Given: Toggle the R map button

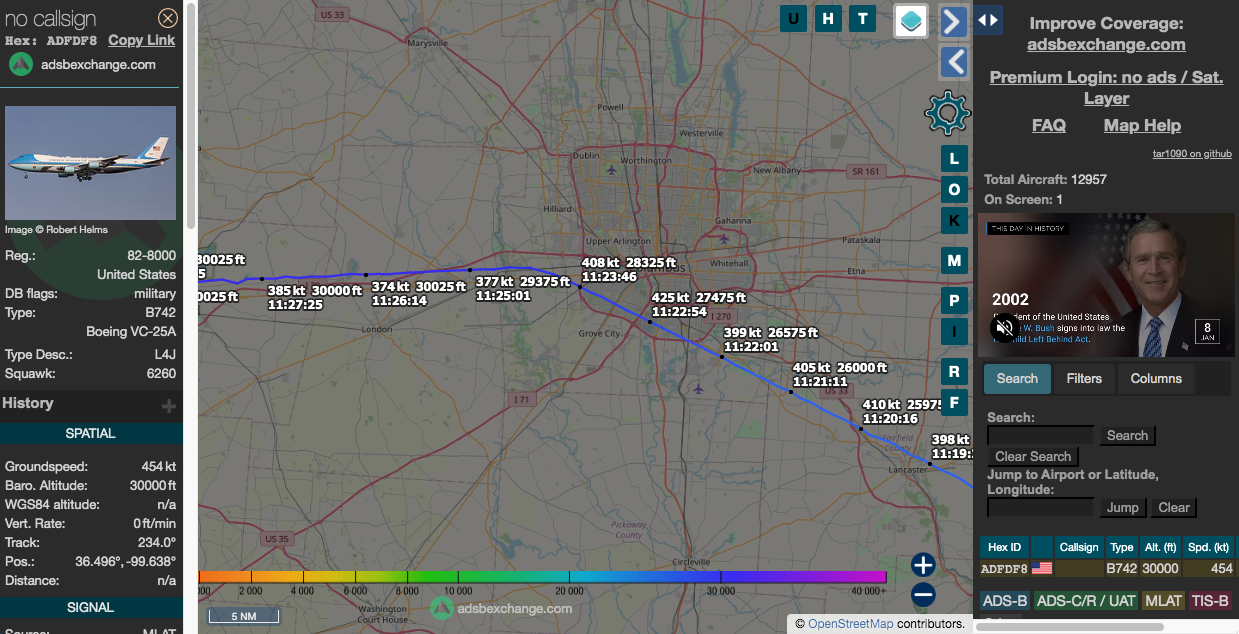Looking at the screenshot, I should (954, 372).
